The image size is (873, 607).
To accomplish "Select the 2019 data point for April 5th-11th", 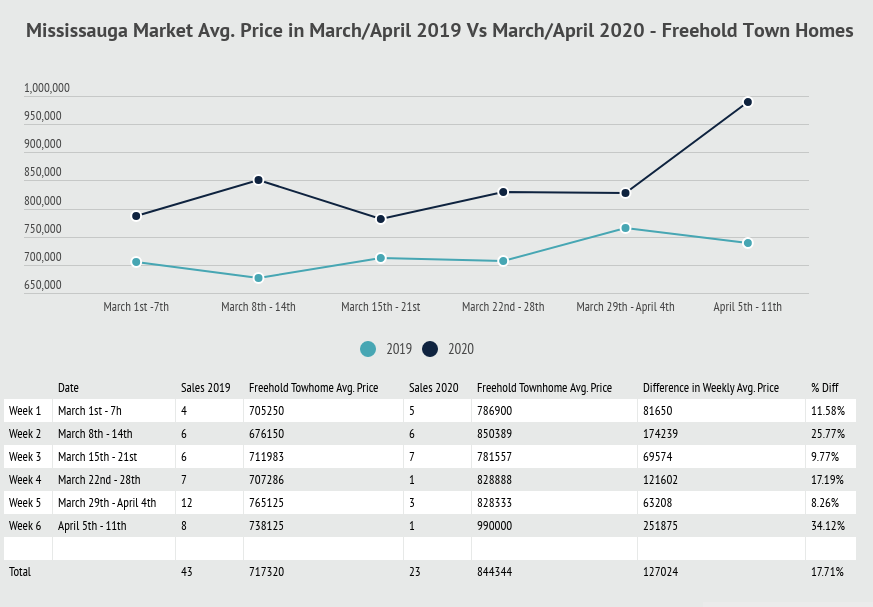I will 748,243.
